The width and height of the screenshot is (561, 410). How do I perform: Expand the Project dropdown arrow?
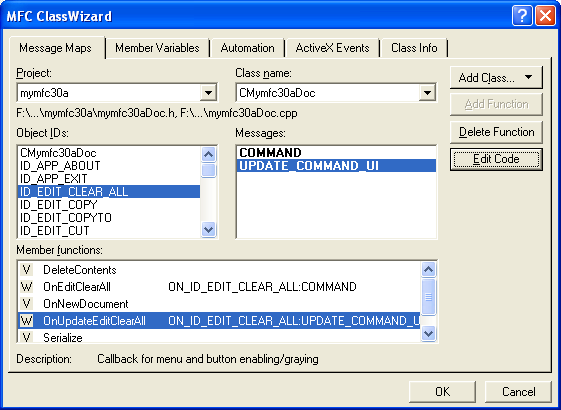tap(208, 93)
